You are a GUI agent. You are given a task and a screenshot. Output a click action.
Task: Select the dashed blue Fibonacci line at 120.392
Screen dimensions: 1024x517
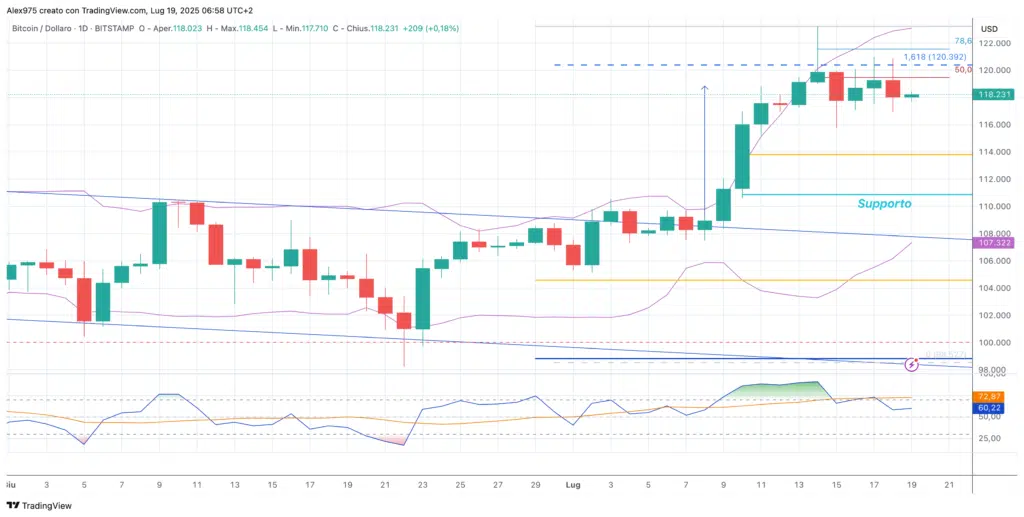click(700, 65)
